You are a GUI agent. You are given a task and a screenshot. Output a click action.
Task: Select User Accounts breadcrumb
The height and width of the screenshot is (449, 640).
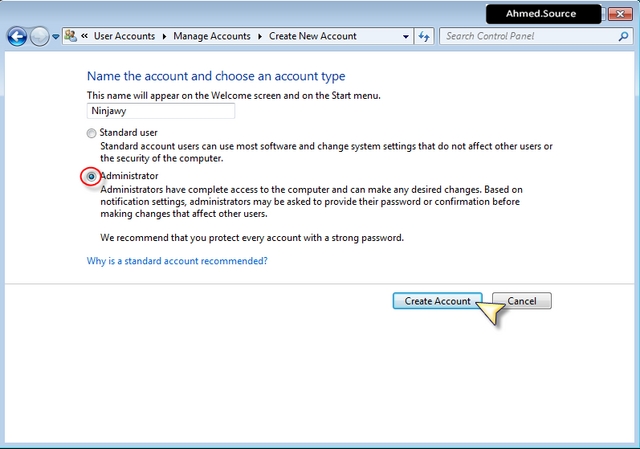(124, 36)
